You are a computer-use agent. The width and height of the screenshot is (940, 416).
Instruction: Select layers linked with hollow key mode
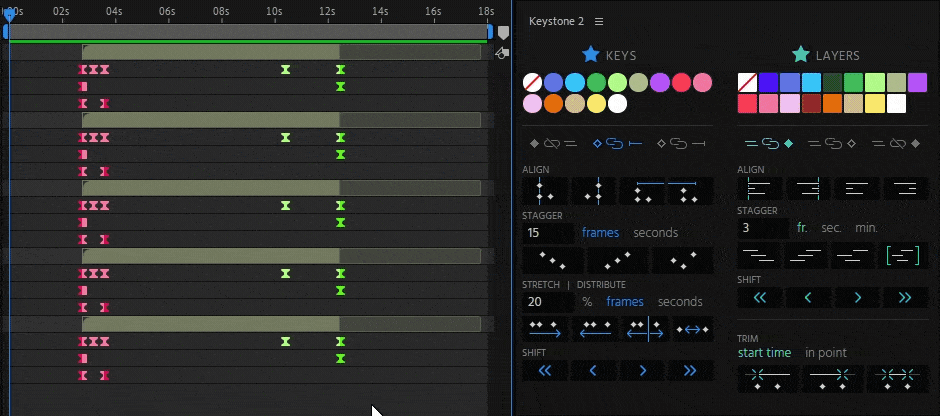coord(831,143)
